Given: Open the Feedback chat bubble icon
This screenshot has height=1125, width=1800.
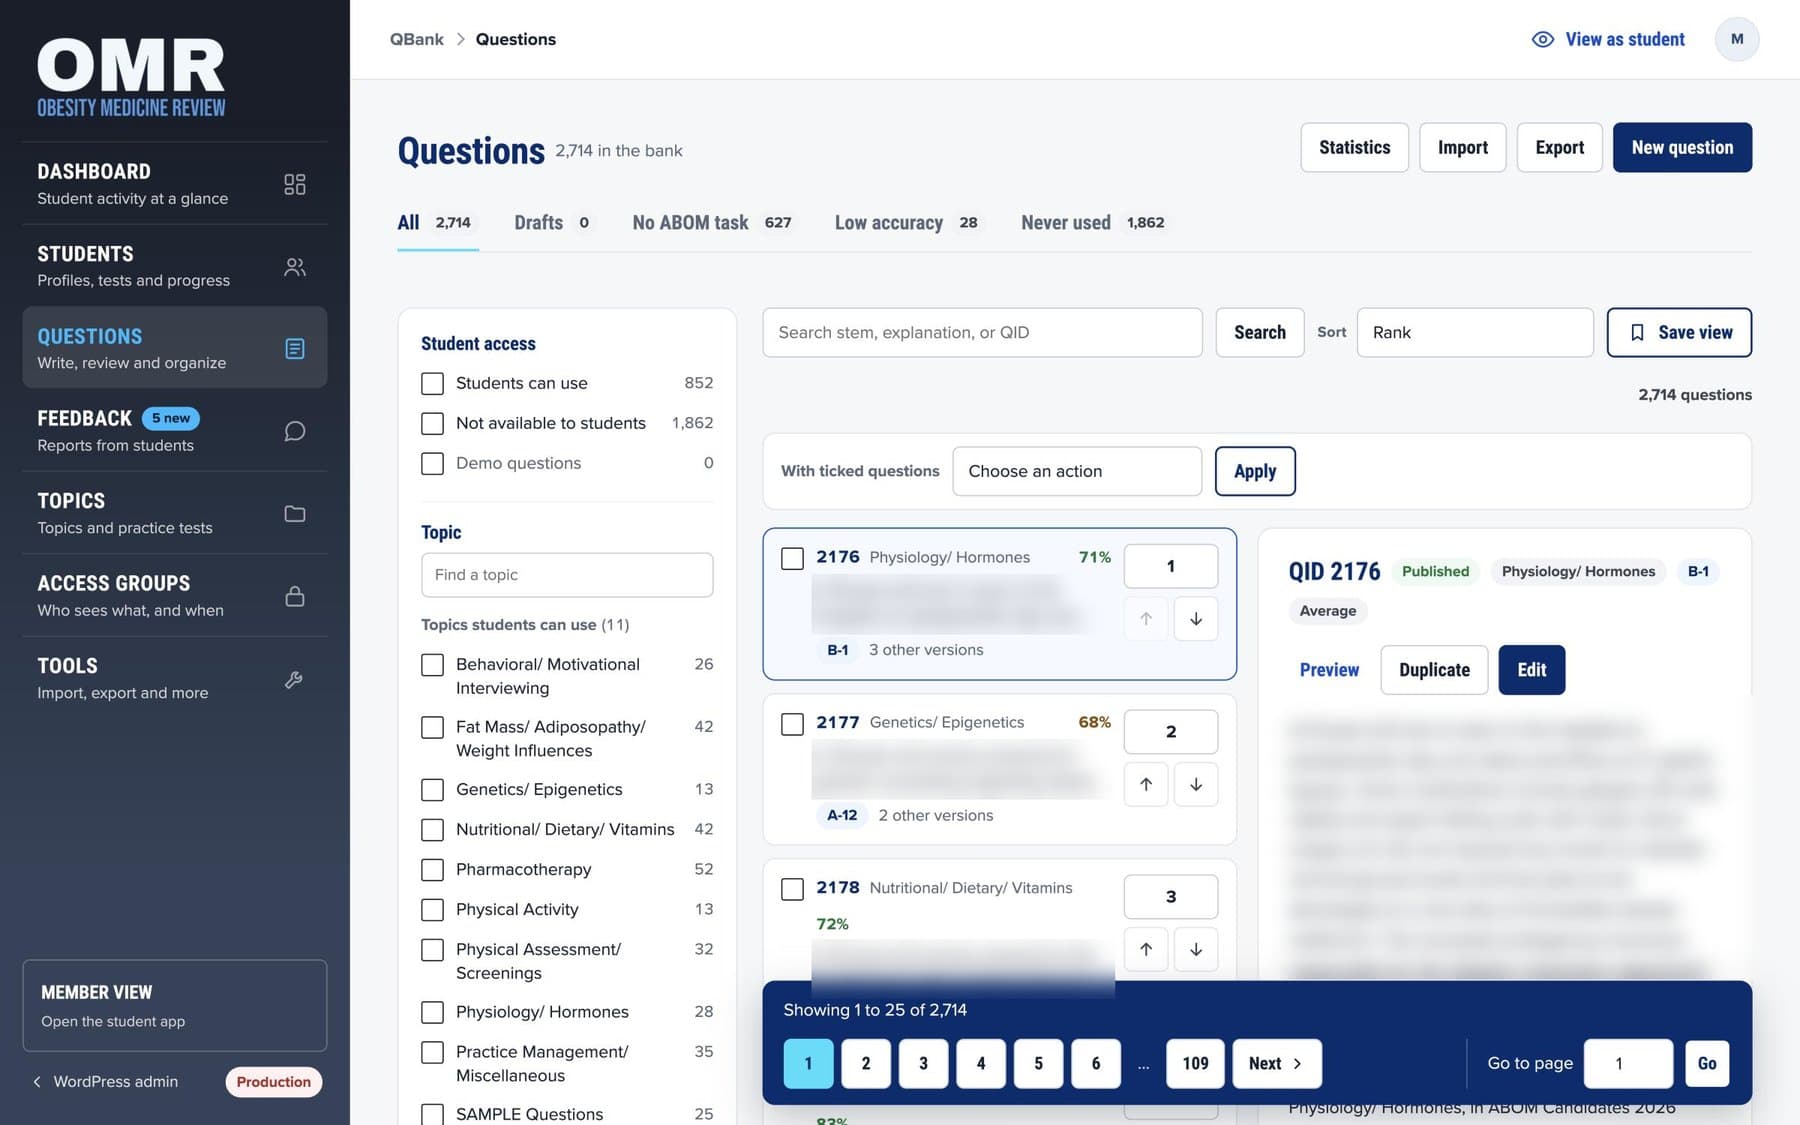Looking at the screenshot, I should pos(294,431).
